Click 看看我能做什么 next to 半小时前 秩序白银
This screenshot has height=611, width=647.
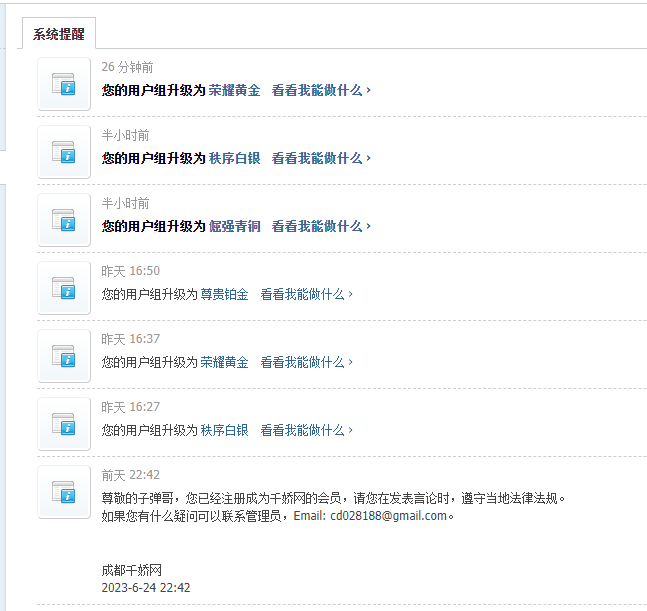(321, 158)
